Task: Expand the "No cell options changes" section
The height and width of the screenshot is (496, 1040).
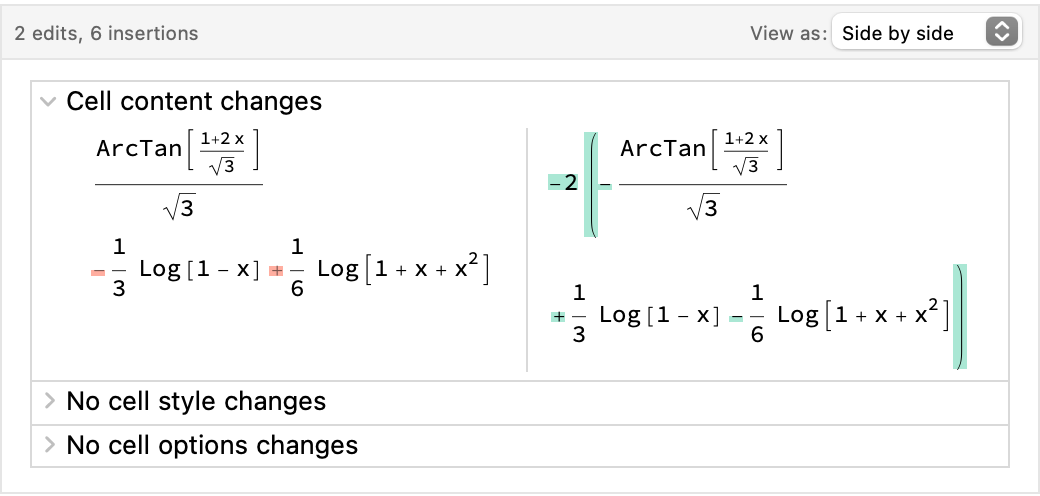Action: coord(47,444)
